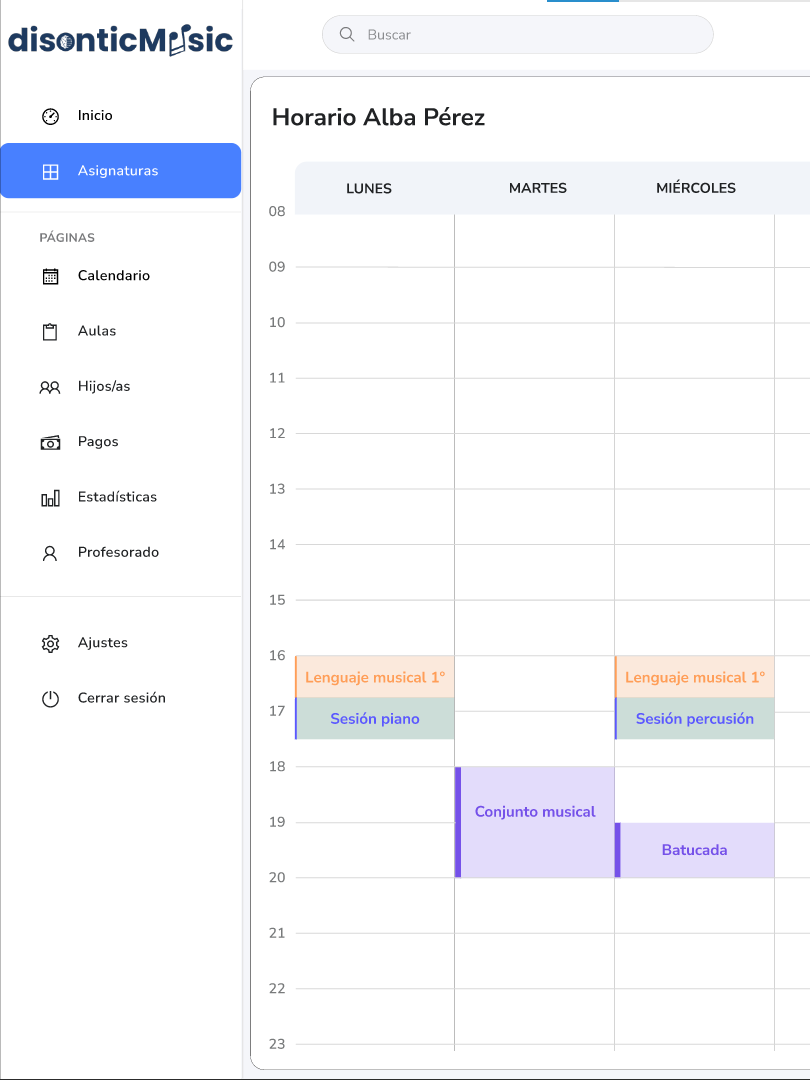Go to the Calendario page

[x=114, y=276]
